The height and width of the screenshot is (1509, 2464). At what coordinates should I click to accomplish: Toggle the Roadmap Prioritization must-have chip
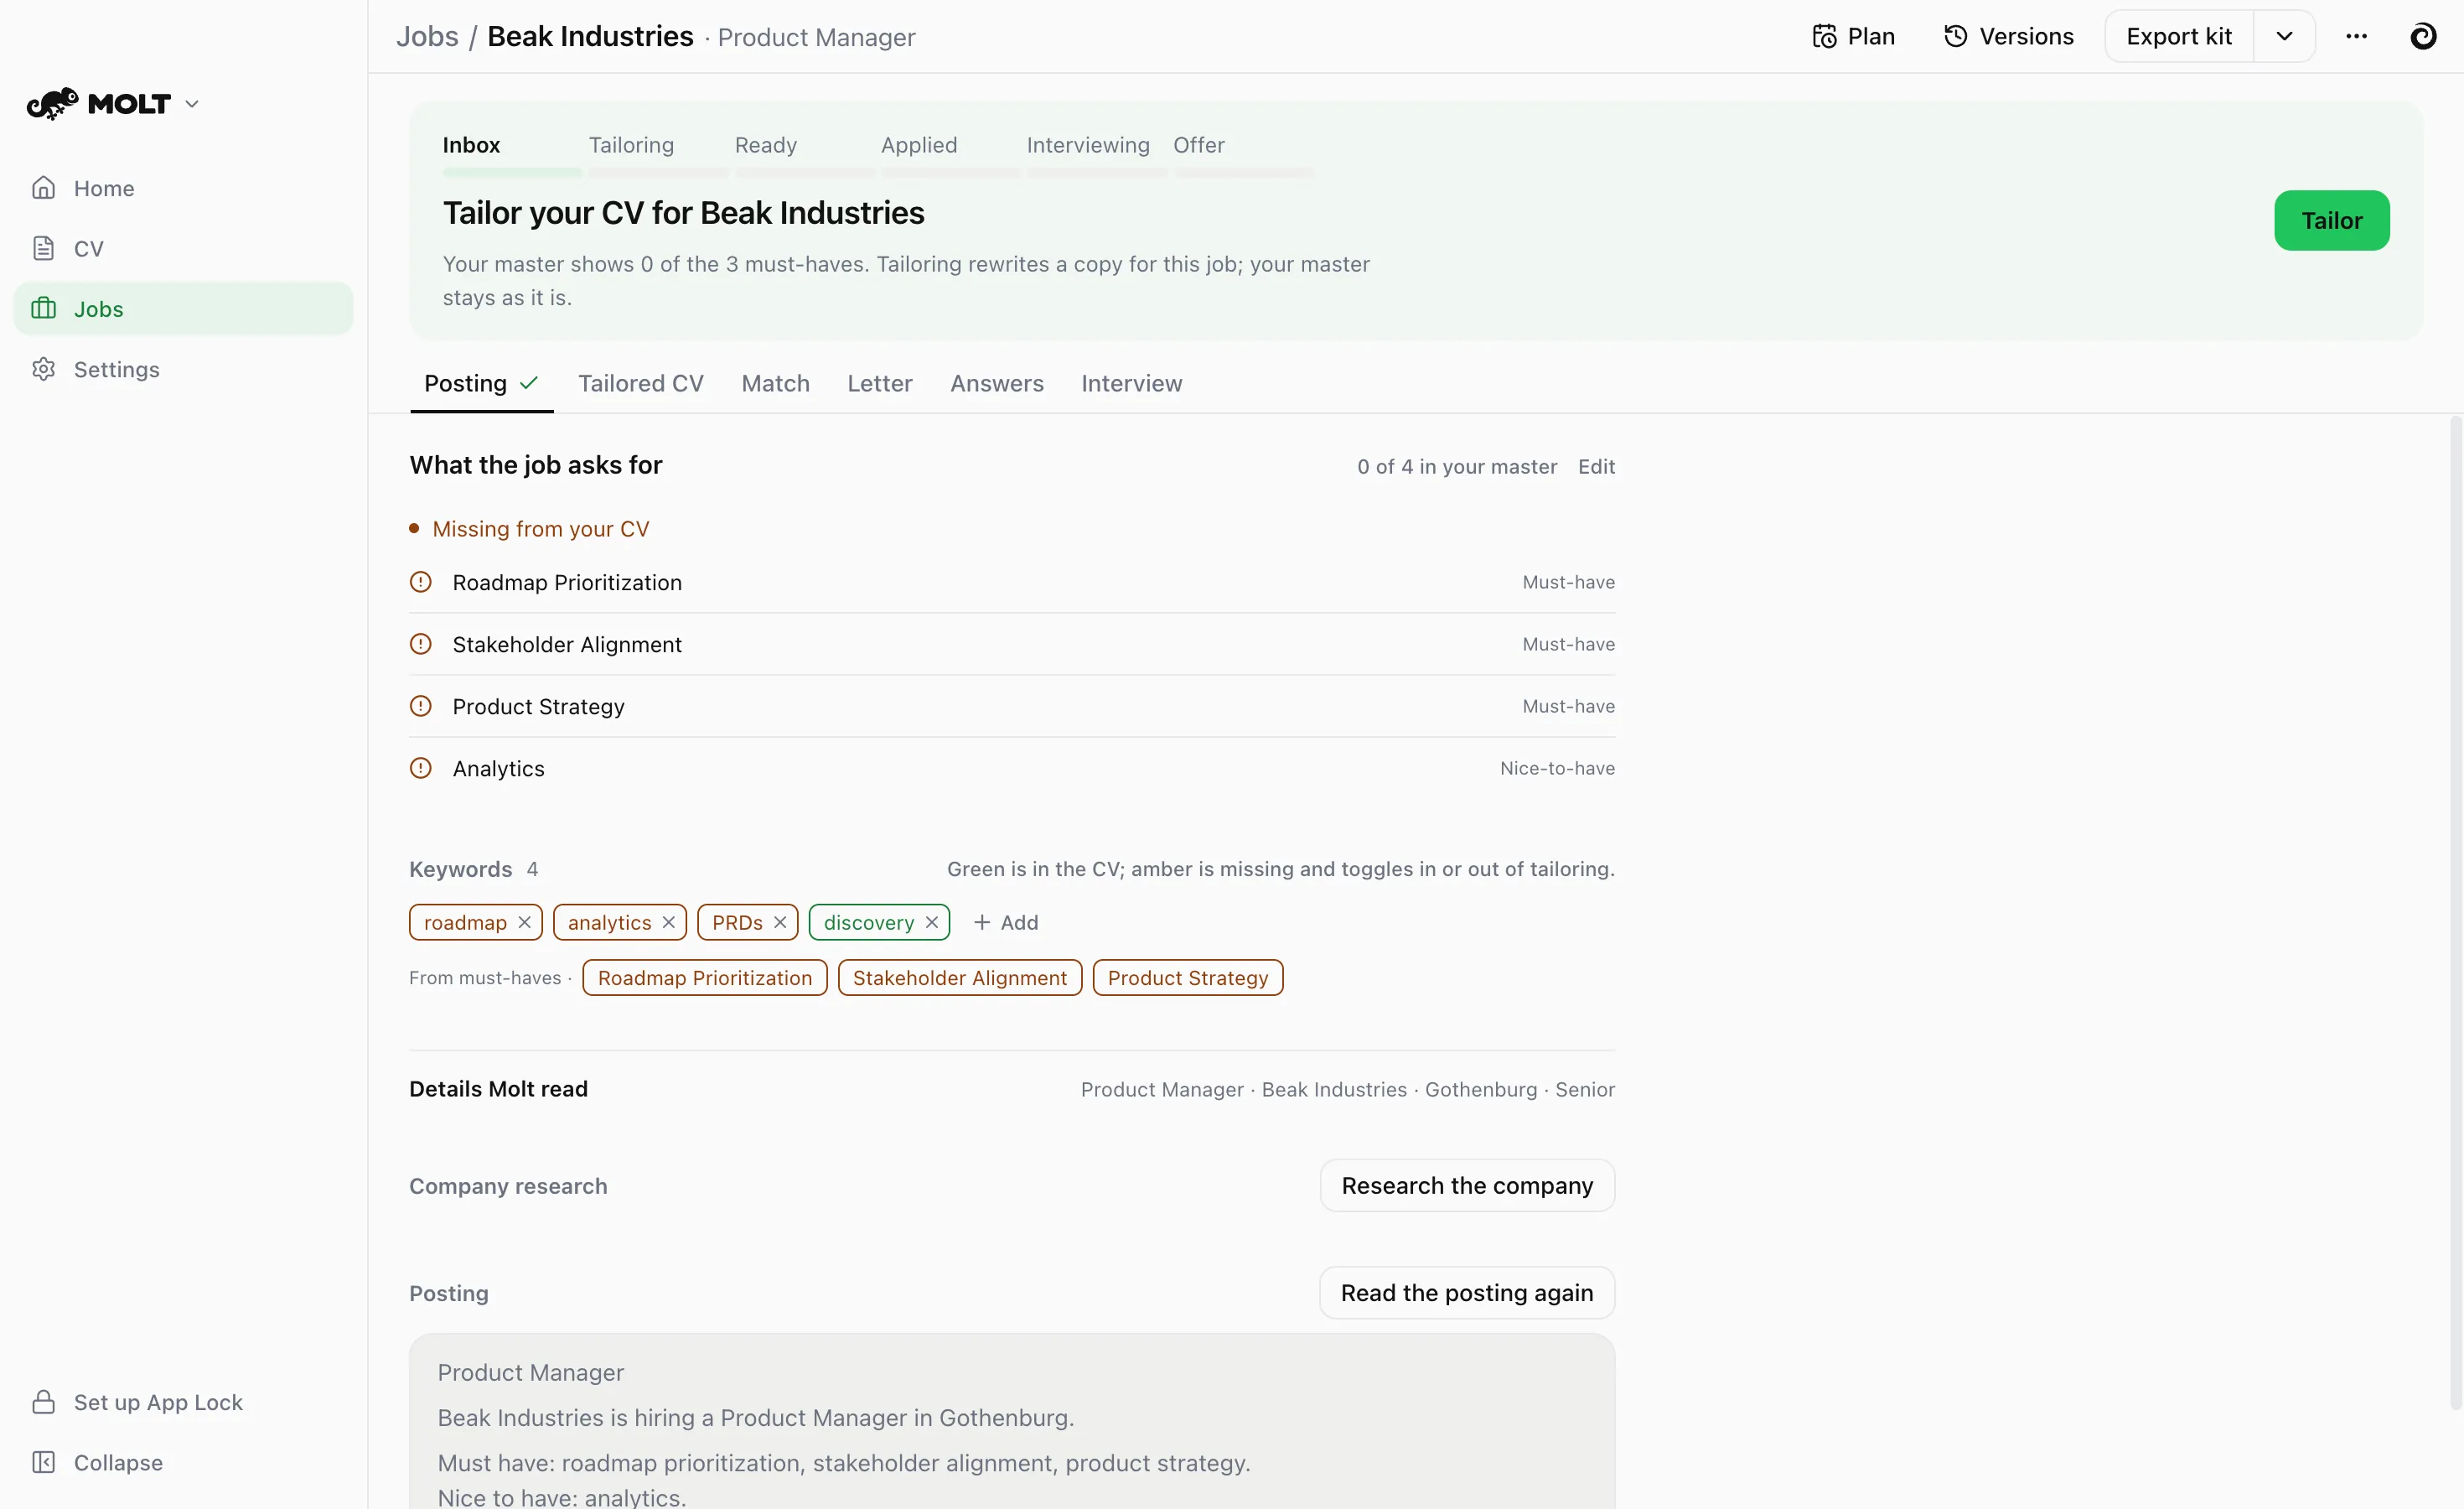pos(705,977)
